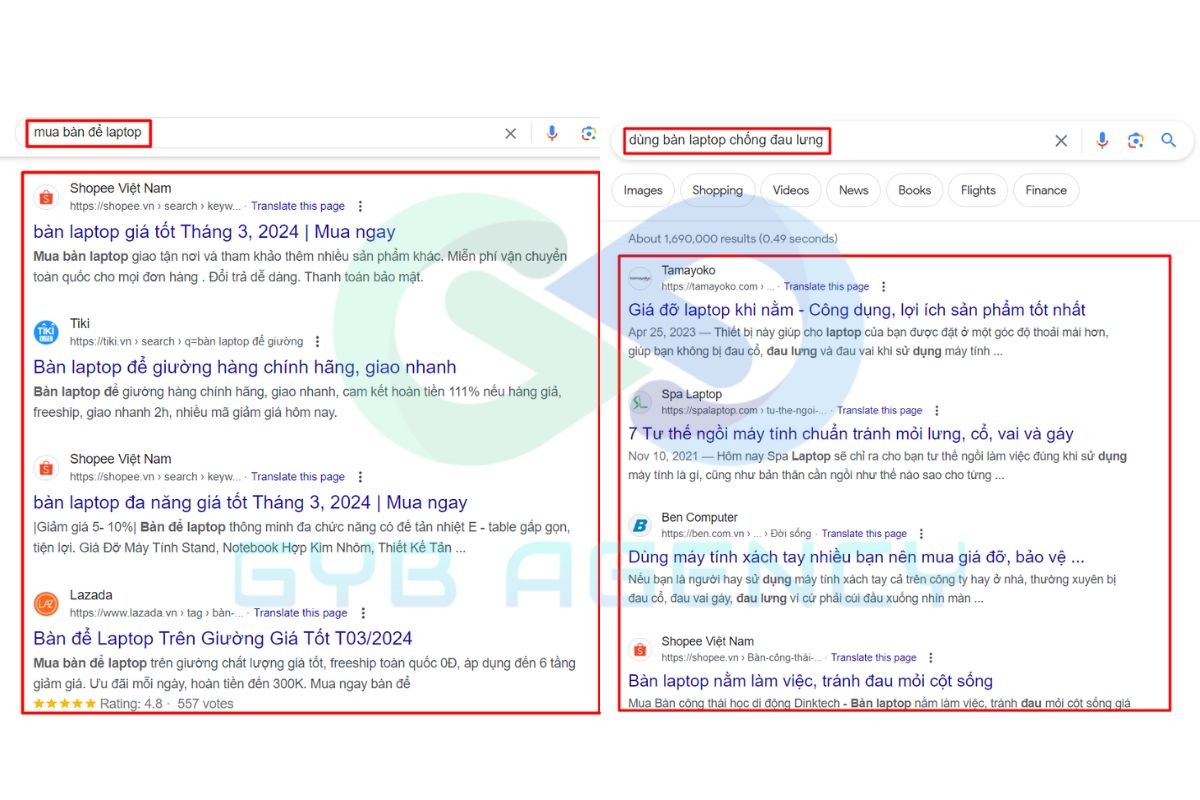1200x800 pixels.
Task: Switch to the Books filter tab
Action: click(914, 190)
